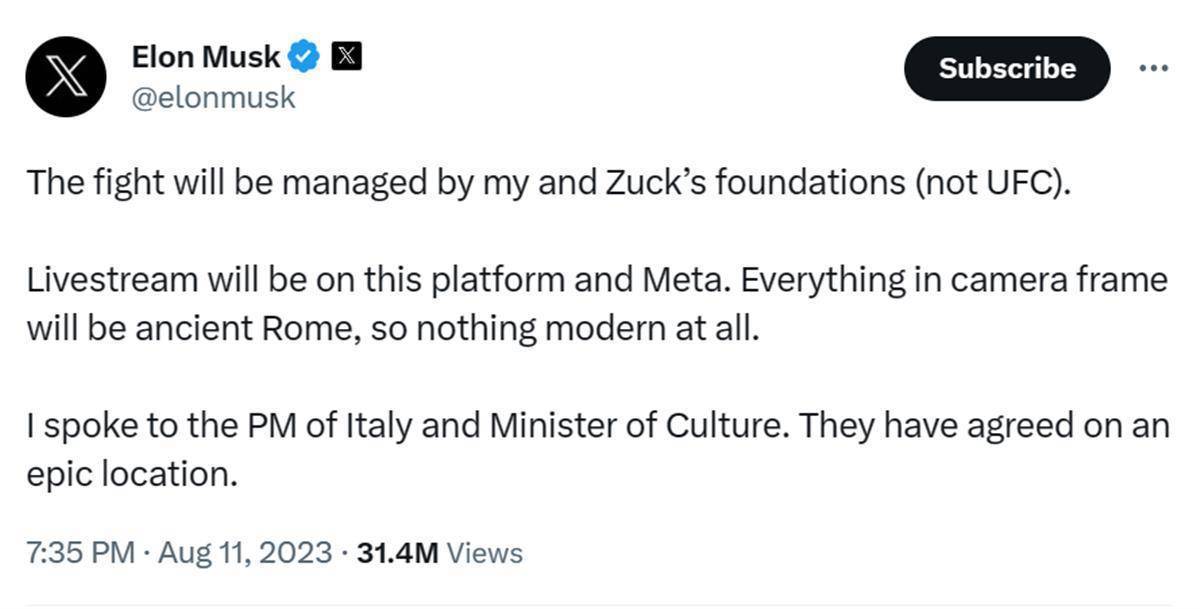1200x609 pixels.
Task: Select the Livestream paragraph text
Action: tap(597, 304)
